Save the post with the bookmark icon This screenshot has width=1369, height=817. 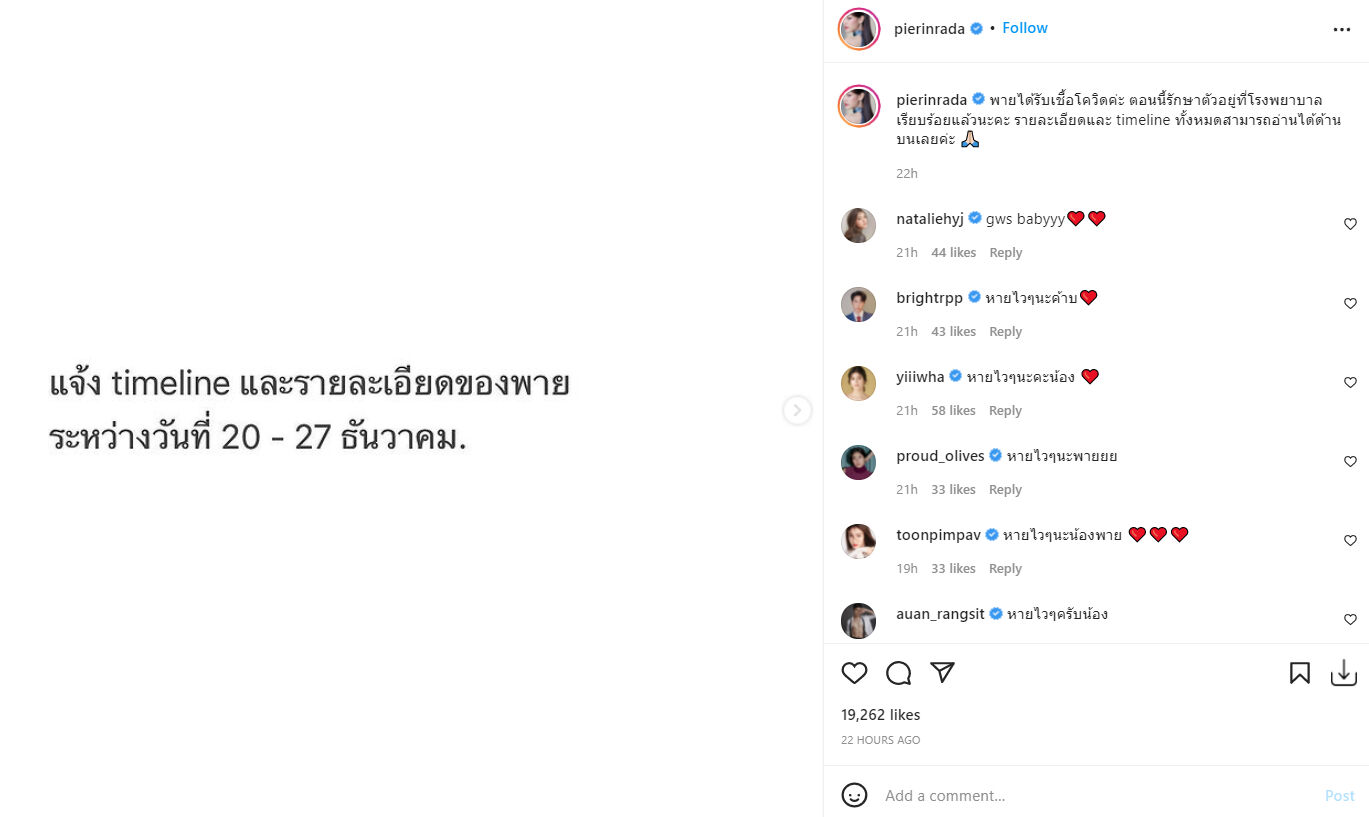1300,673
